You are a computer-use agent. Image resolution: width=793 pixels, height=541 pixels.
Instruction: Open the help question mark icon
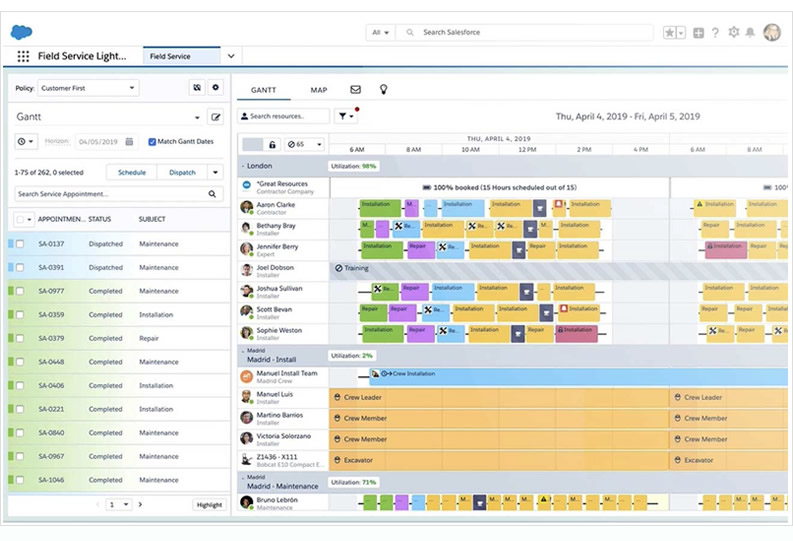tap(715, 33)
